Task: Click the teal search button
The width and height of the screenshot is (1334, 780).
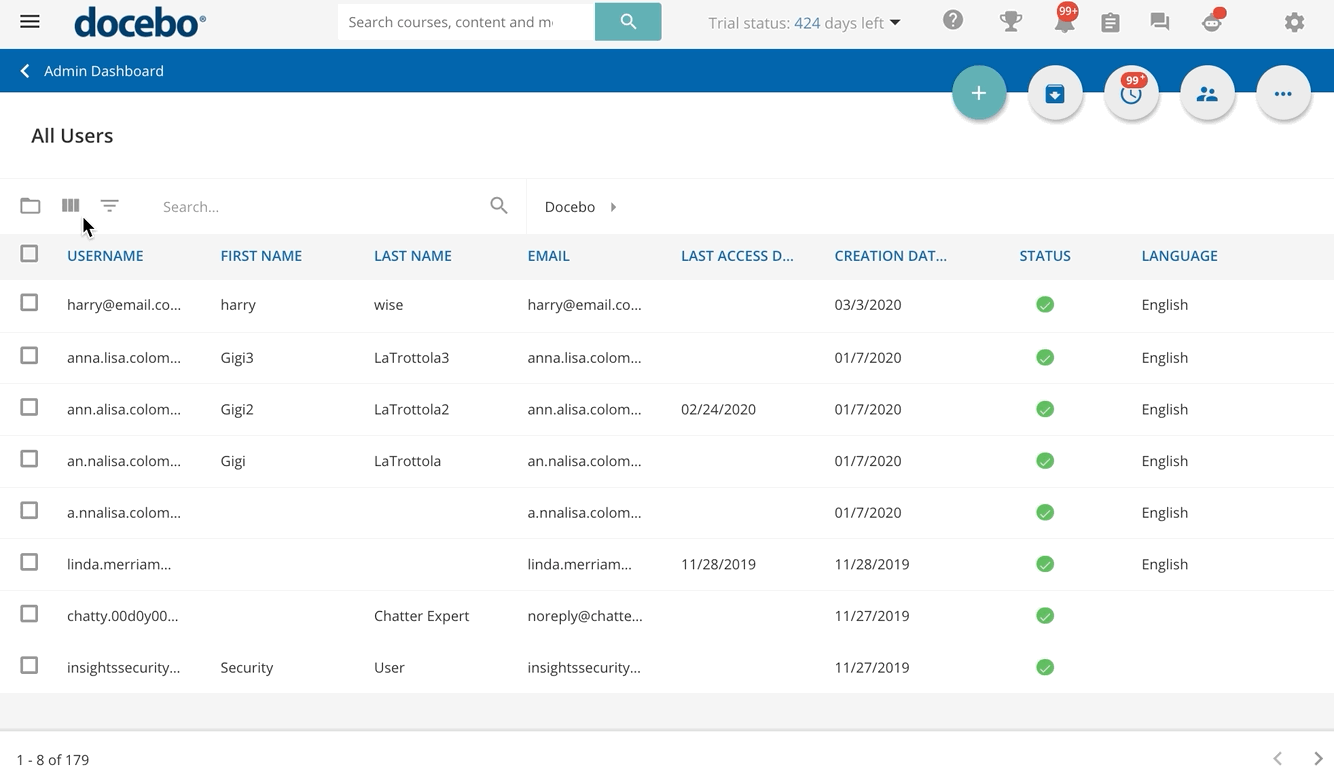Action: click(x=628, y=22)
